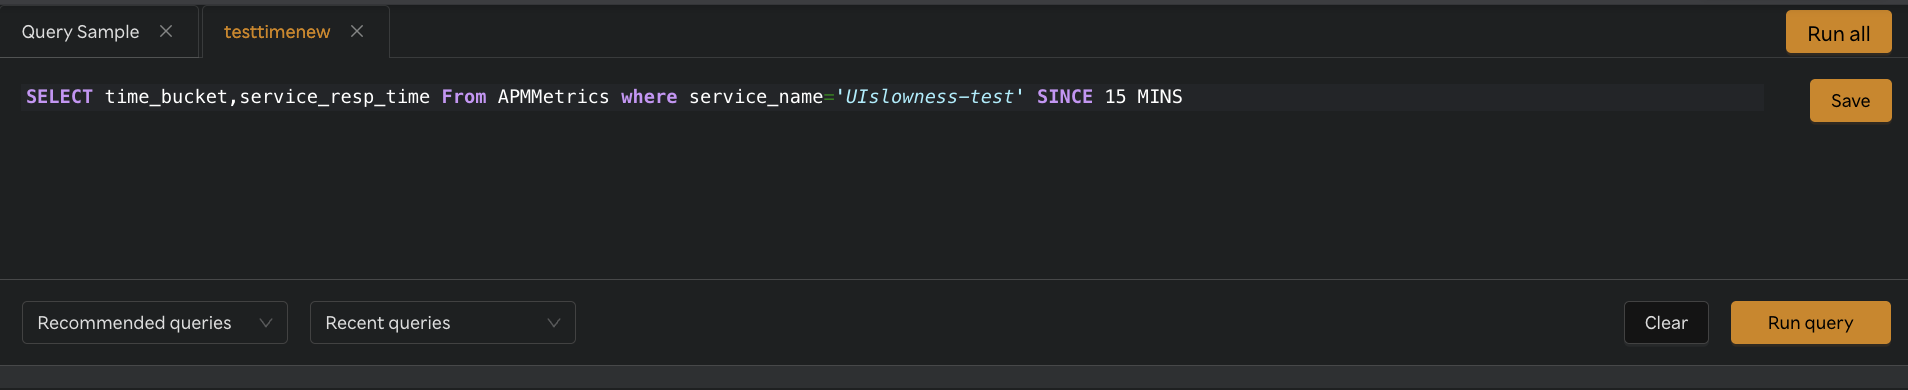This screenshot has width=1908, height=390.
Task: Select the testtimenew tab
Action: [277, 32]
